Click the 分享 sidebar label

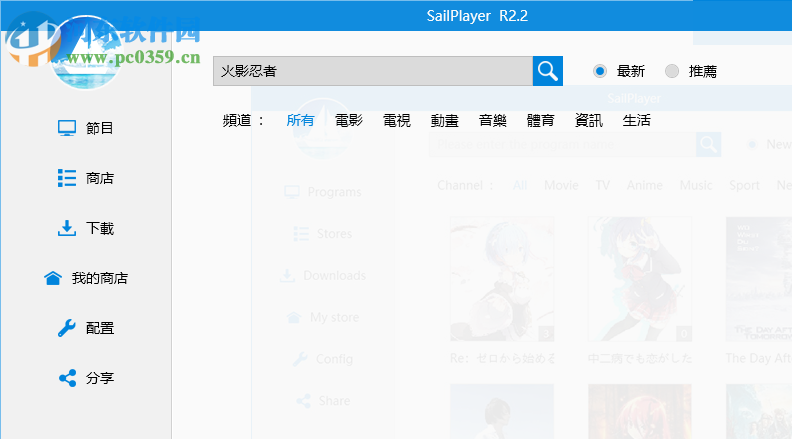click(x=100, y=378)
